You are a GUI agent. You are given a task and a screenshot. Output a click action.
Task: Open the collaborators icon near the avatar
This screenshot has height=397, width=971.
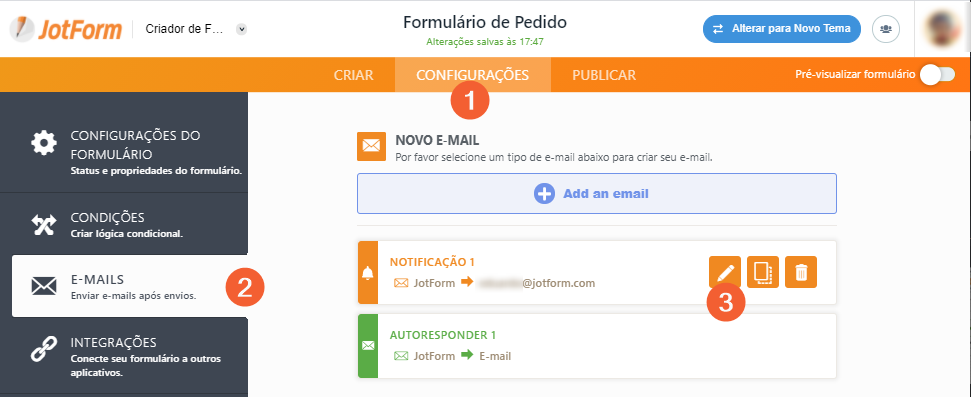tap(886, 29)
